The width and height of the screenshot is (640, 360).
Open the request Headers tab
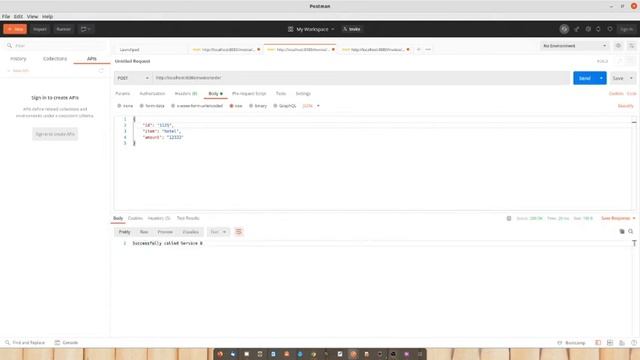point(186,93)
